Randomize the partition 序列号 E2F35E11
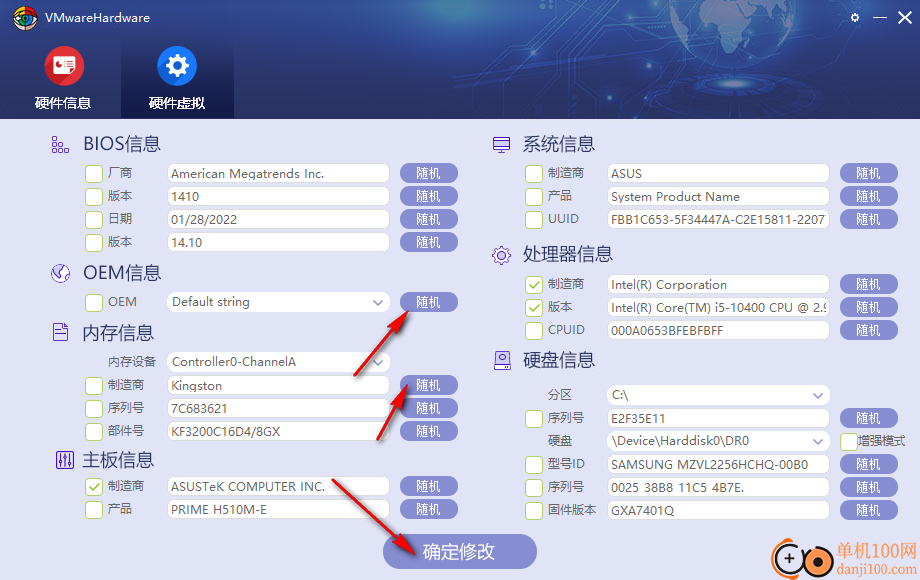 pyautogui.click(x=868, y=418)
